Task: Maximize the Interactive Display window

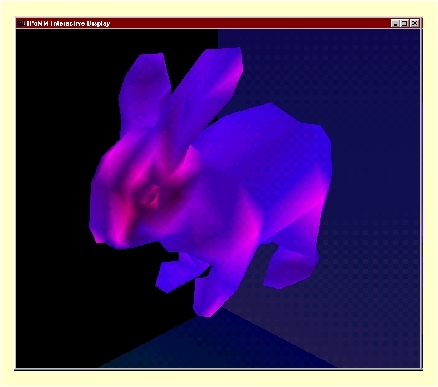Action: [x=404, y=23]
